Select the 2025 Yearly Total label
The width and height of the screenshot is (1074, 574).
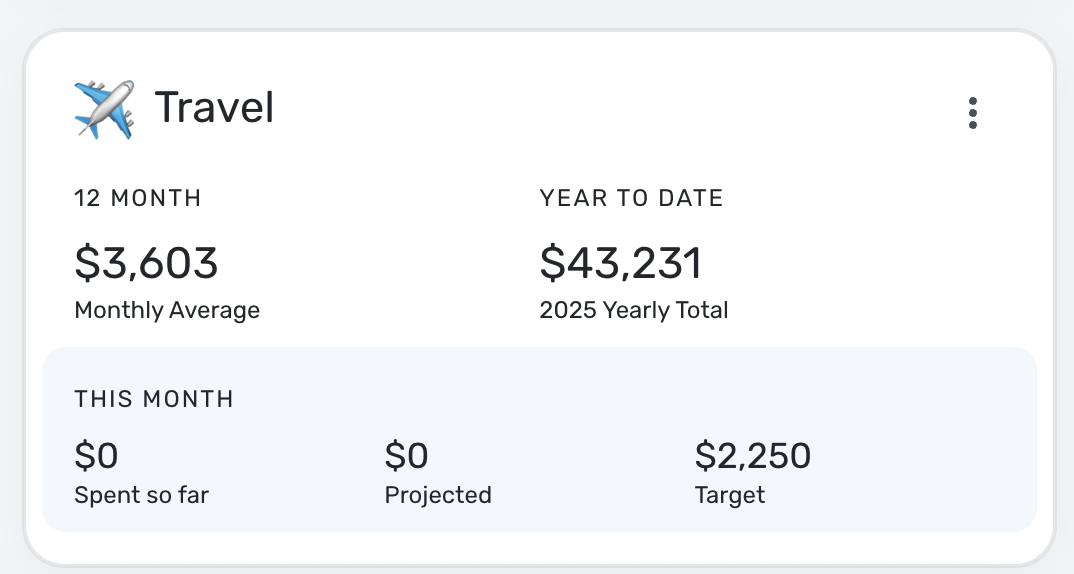634,310
